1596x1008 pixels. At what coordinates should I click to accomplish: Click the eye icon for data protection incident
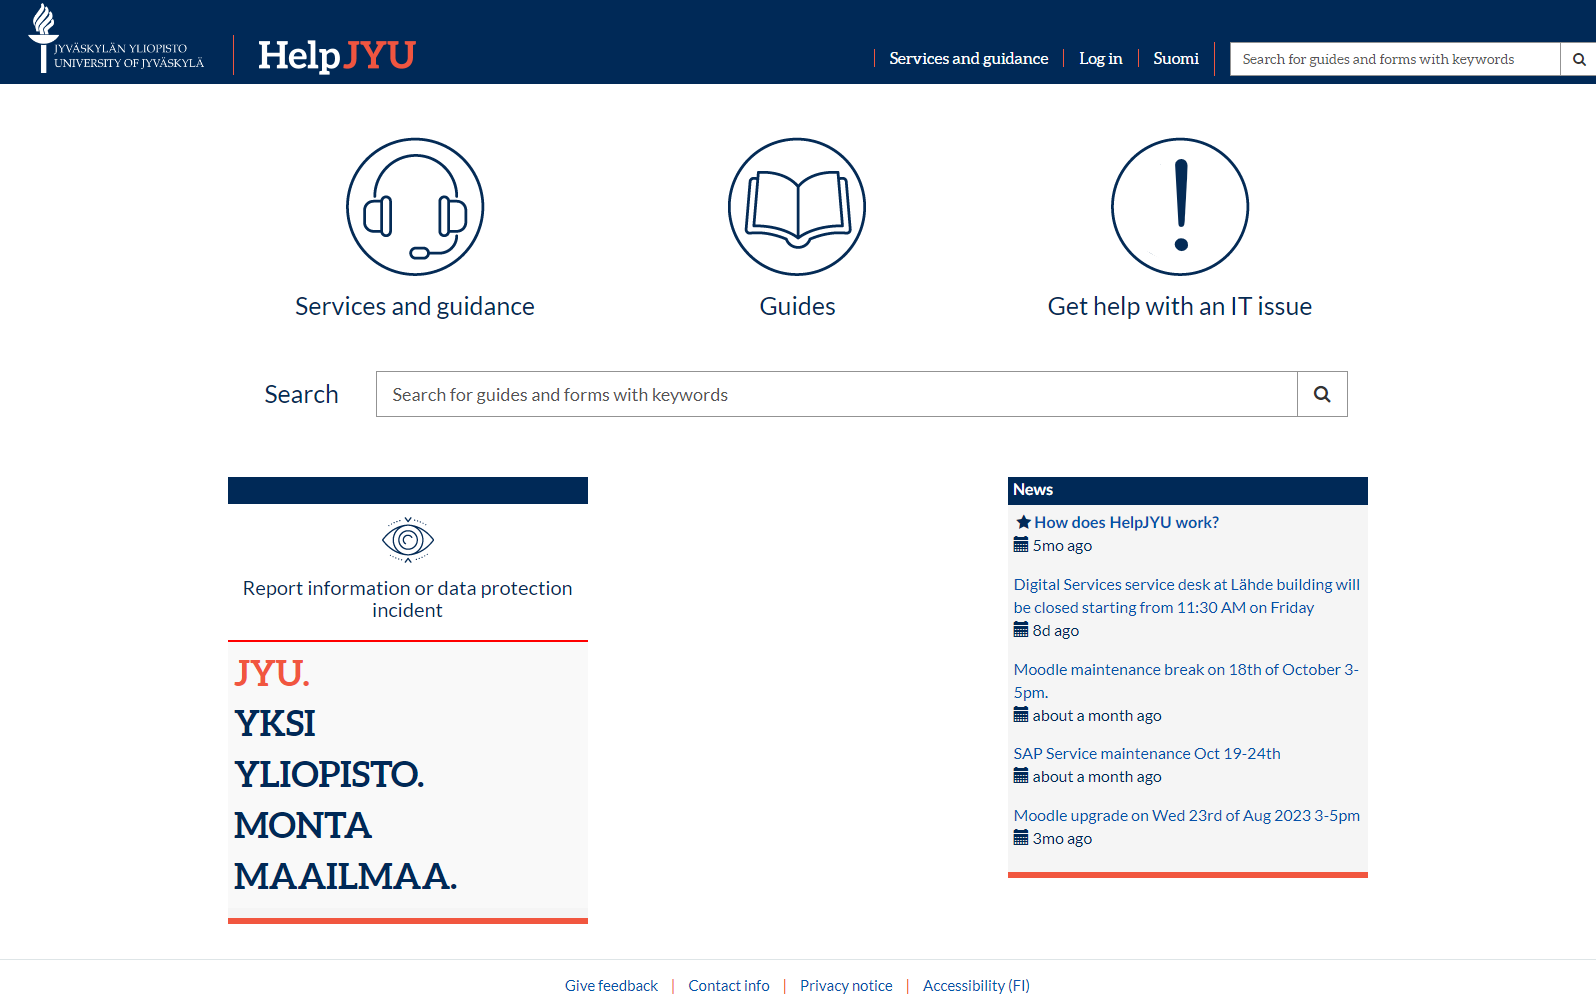408,540
